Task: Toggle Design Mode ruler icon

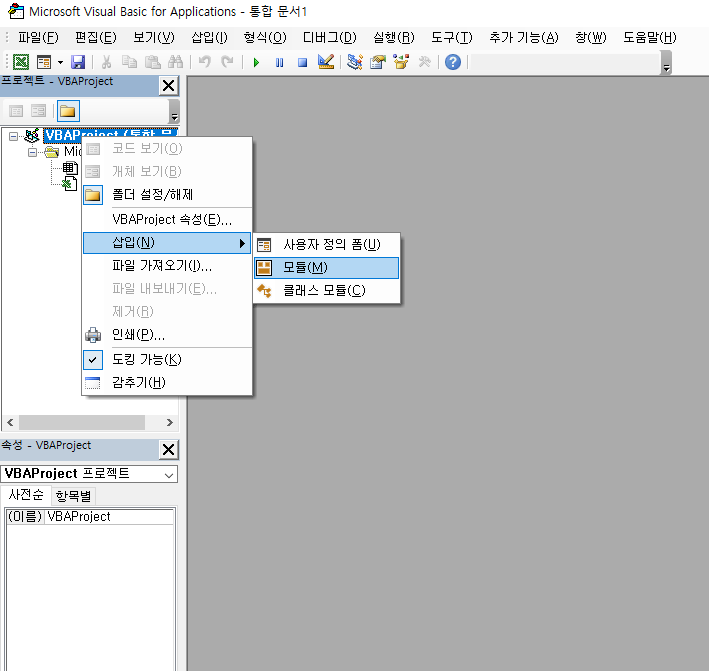Action: tap(326, 62)
